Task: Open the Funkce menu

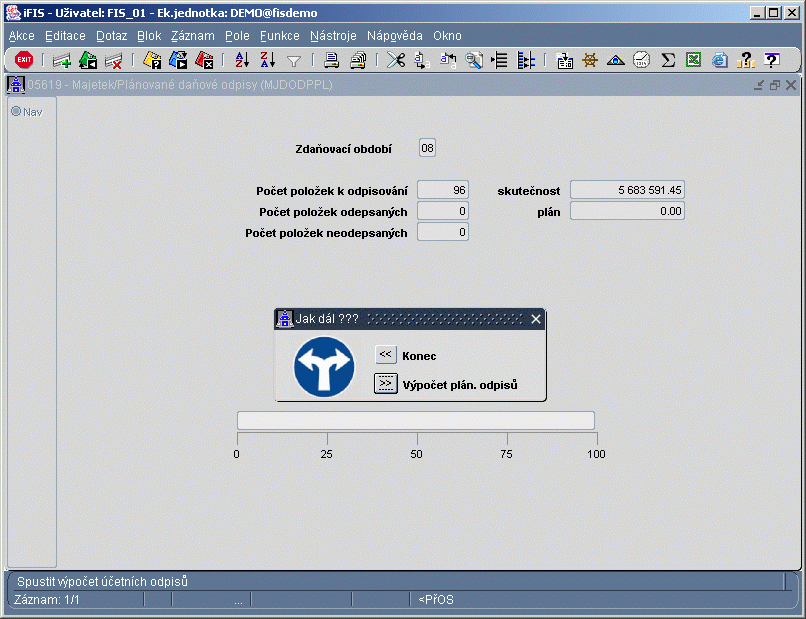Action: coord(280,36)
